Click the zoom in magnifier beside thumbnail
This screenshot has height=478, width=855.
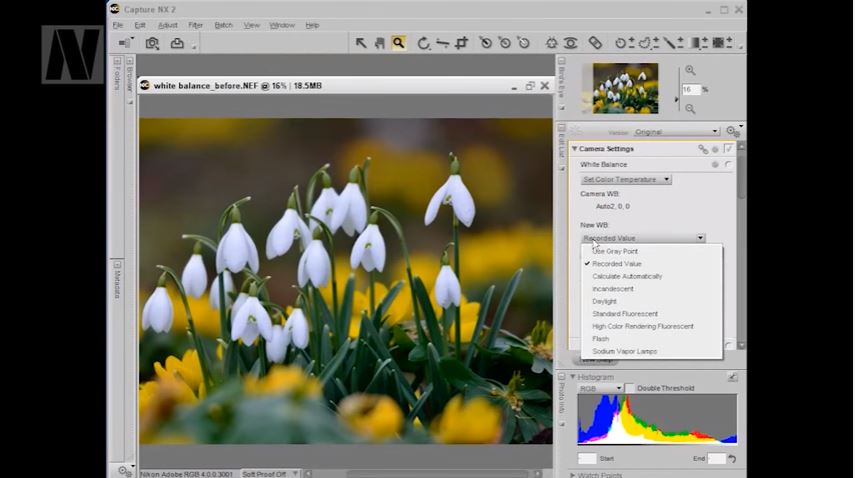pyautogui.click(x=690, y=71)
